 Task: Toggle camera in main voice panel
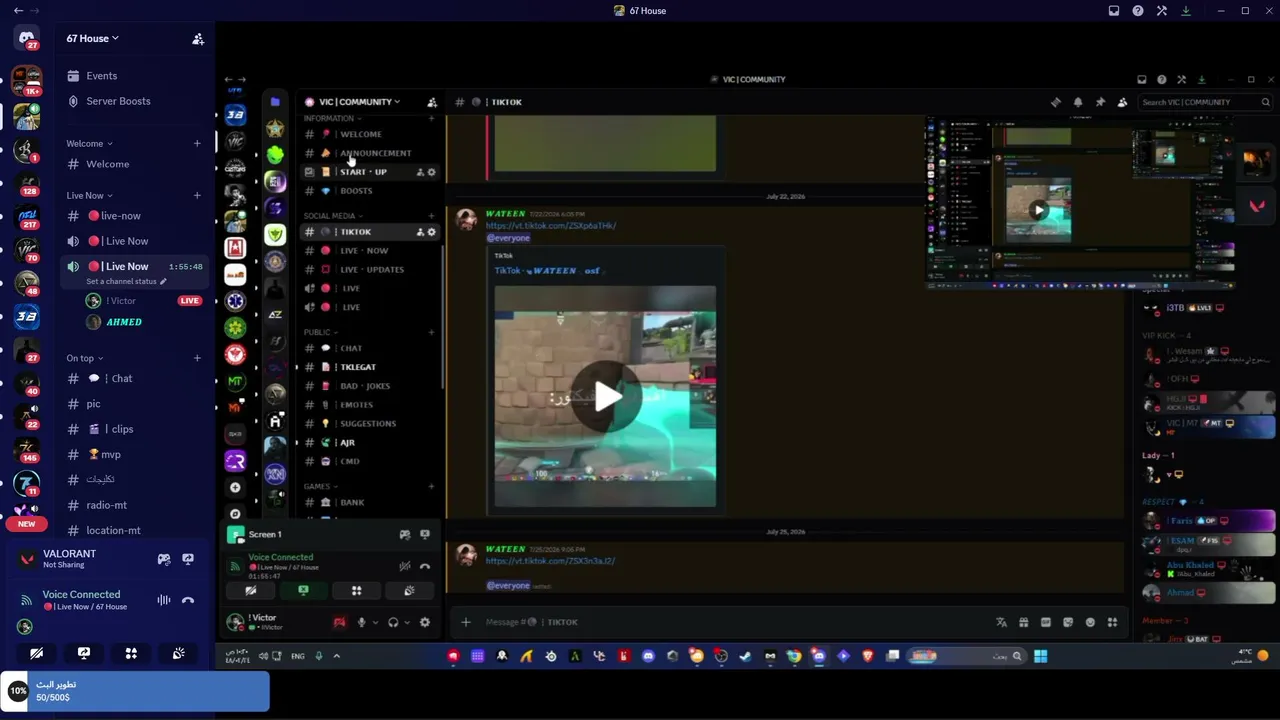pos(36,653)
